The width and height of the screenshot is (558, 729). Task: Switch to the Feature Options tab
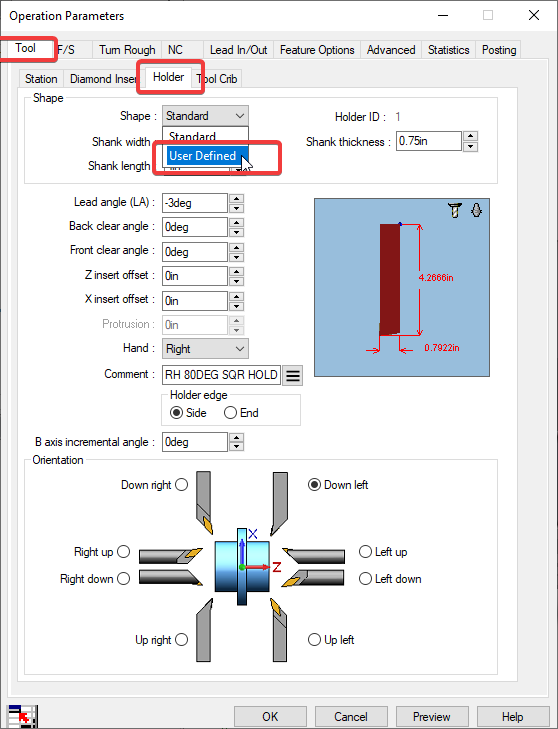click(317, 50)
